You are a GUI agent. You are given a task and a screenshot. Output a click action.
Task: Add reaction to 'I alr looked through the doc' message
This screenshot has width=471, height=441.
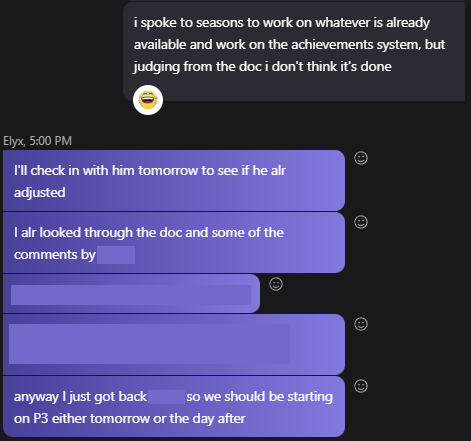[361, 222]
